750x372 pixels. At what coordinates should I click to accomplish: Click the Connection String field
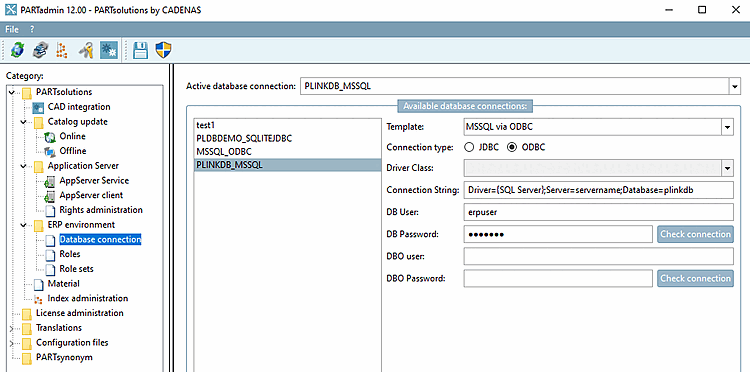pyautogui.click(x=598, y=190)
